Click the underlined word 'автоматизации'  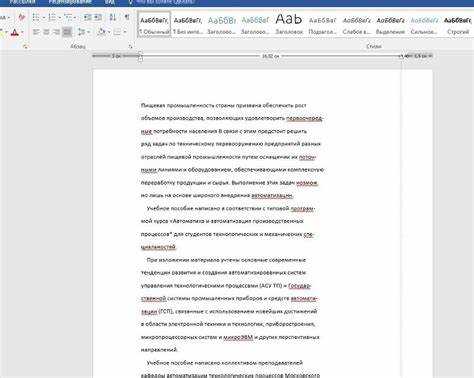pyautogui.click(x=272, y=196)
